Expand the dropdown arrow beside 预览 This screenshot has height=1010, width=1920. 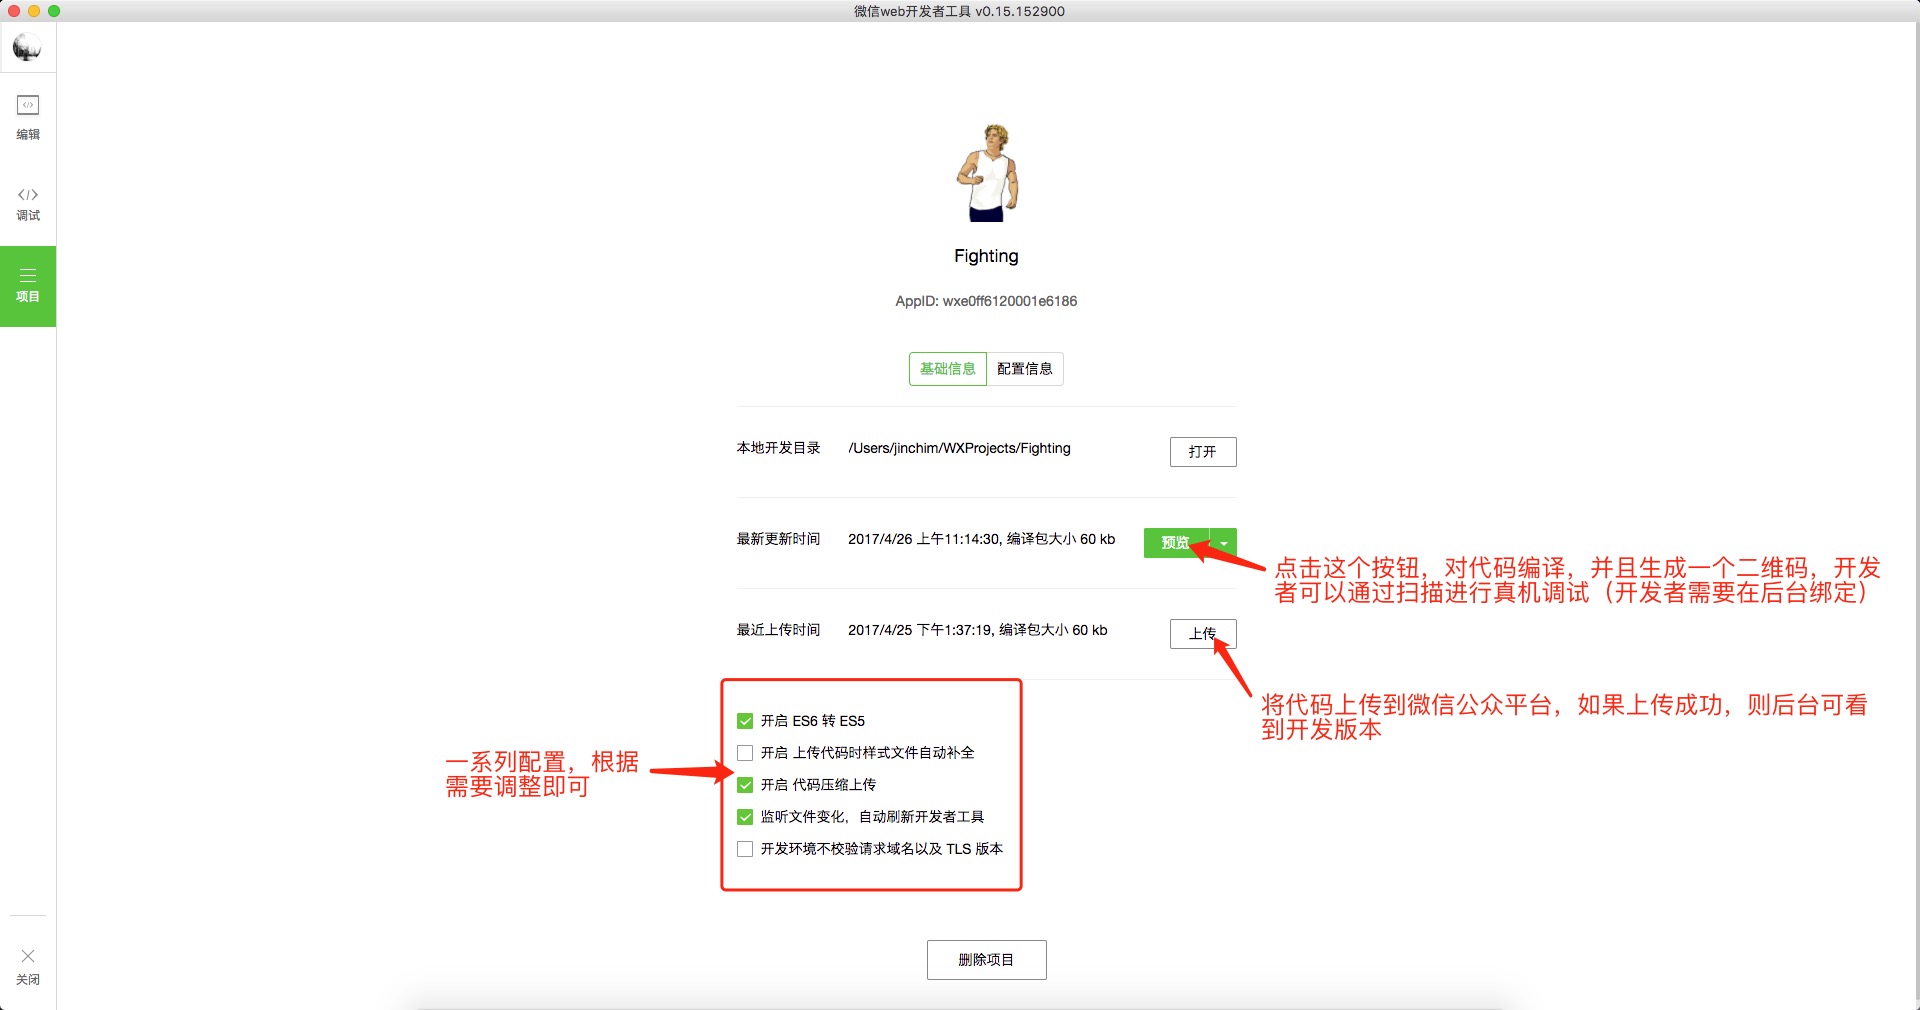point(1224,543)
